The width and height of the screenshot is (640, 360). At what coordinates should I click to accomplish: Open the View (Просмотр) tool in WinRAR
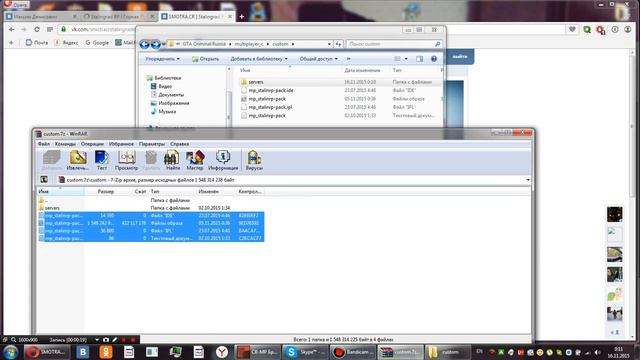pos(126,160)
